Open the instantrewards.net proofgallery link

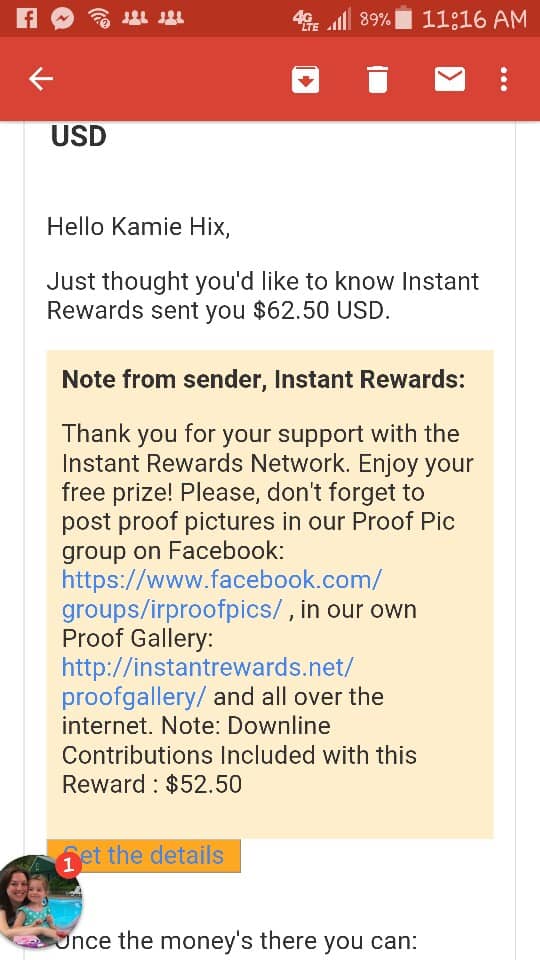(x=208, y=682)
